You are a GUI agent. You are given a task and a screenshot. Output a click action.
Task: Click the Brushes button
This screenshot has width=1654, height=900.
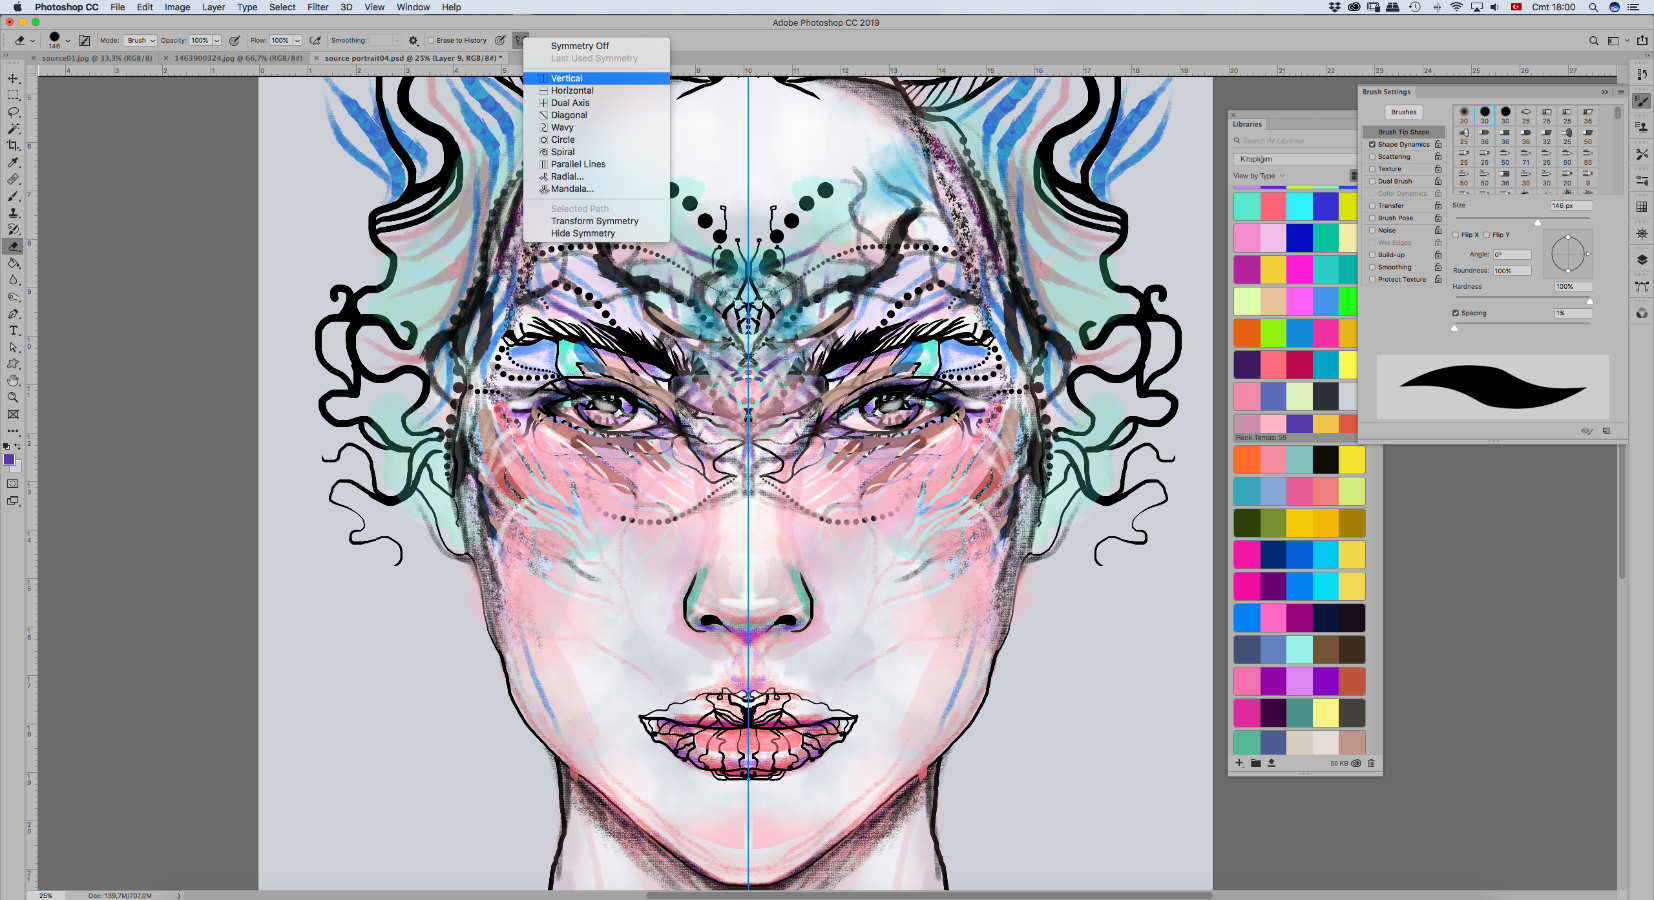coord(1404,112)
